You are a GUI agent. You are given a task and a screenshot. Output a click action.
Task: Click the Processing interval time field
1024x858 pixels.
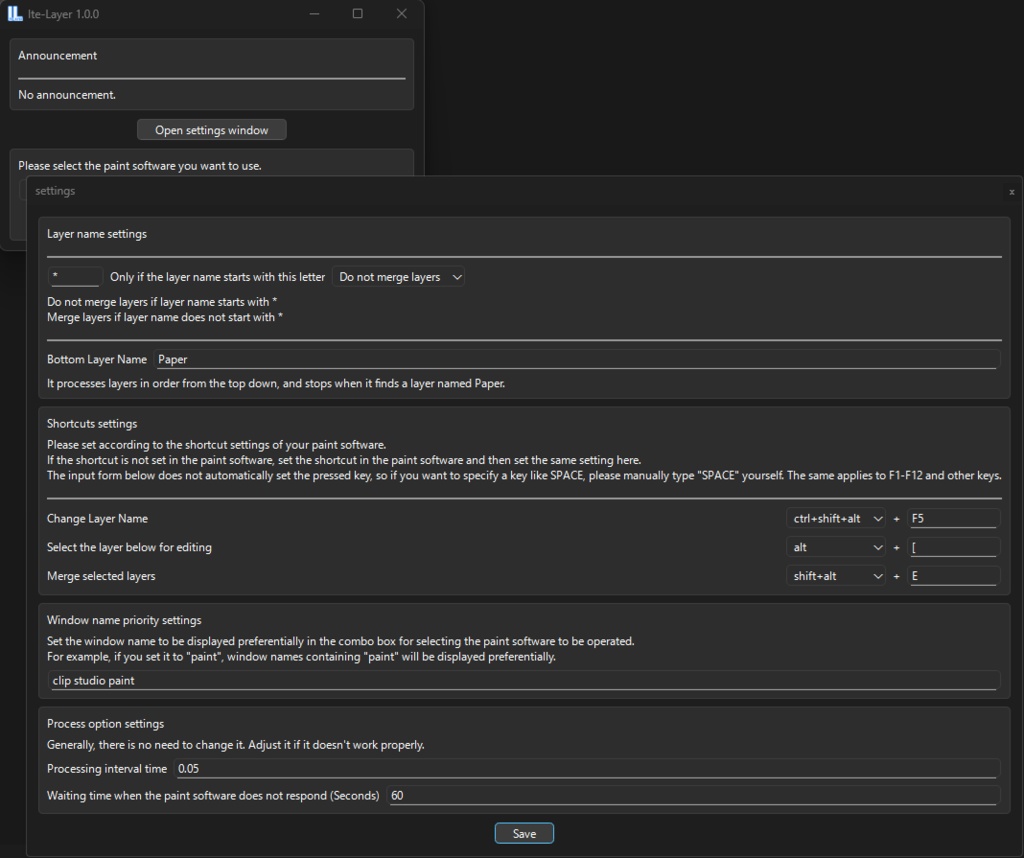587,769
